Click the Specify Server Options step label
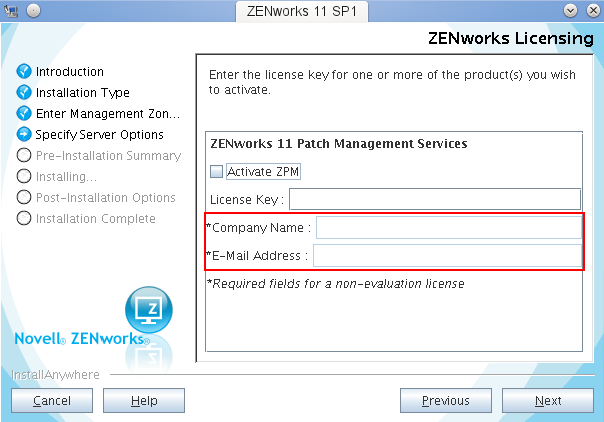This screenshot has width=604, height=422. [100, 135]
